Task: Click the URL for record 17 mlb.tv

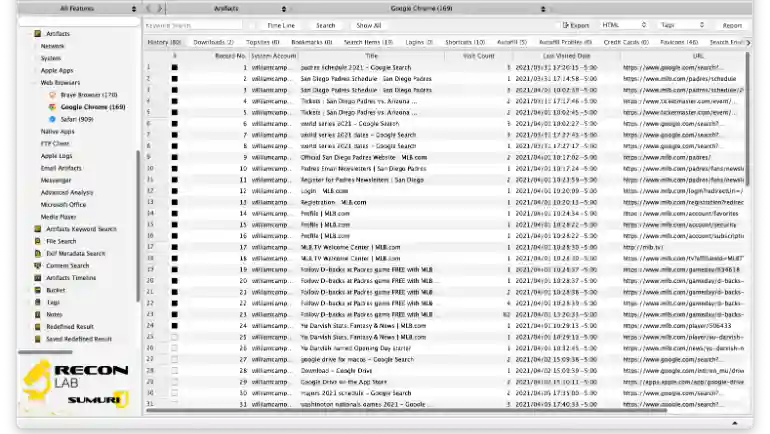Action: coord(643,247)
